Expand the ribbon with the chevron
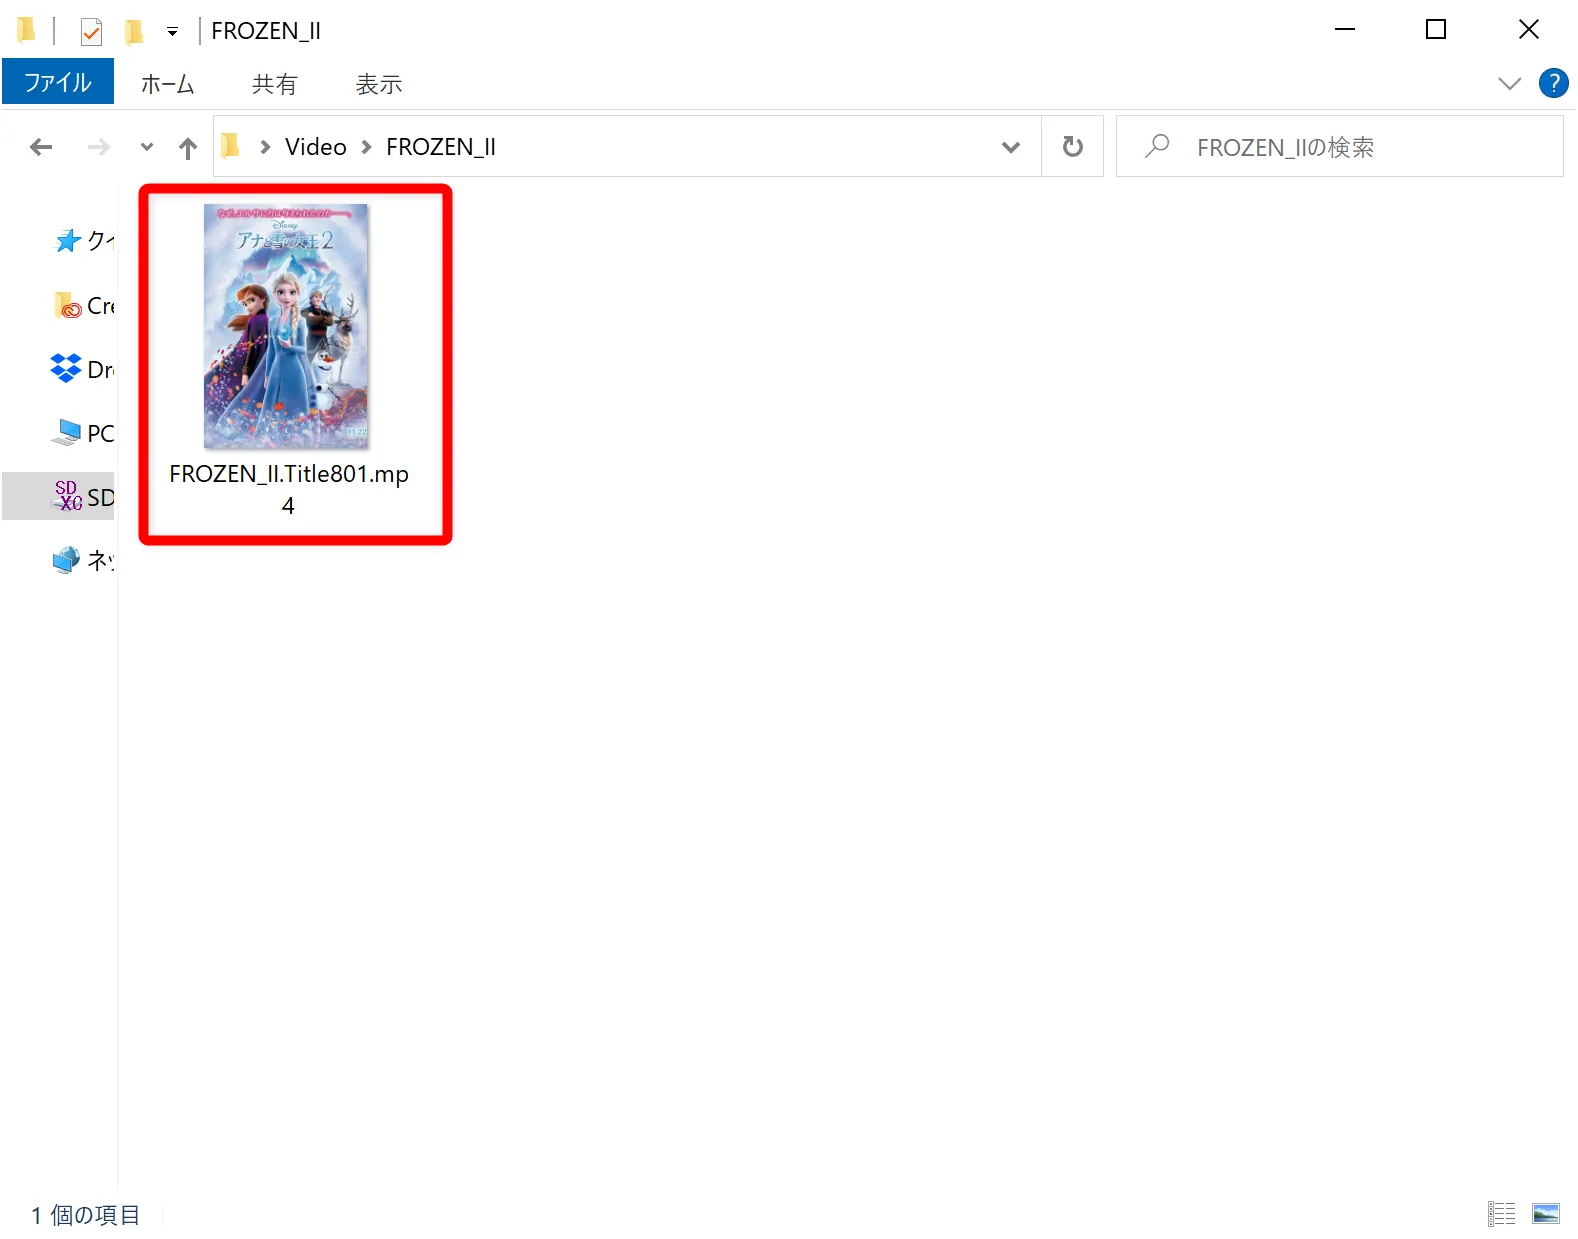 pos(1509,84)
